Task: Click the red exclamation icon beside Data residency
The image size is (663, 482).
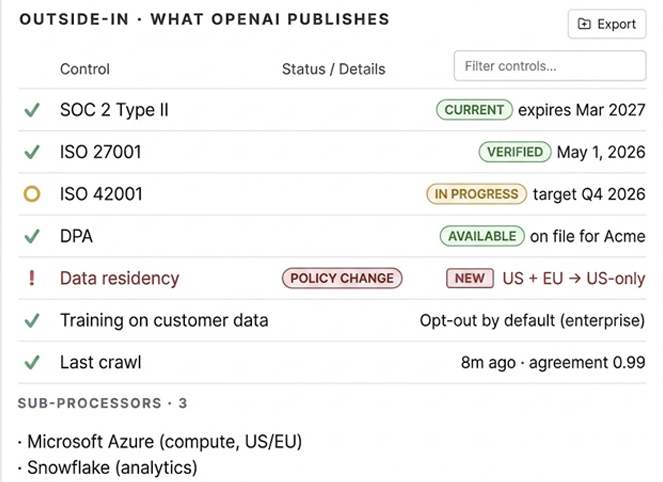Action: click(32, 278)
